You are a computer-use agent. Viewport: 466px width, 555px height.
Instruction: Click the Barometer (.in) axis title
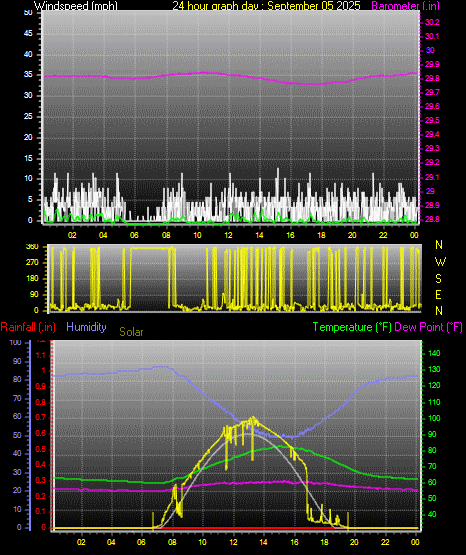point(405,5)
